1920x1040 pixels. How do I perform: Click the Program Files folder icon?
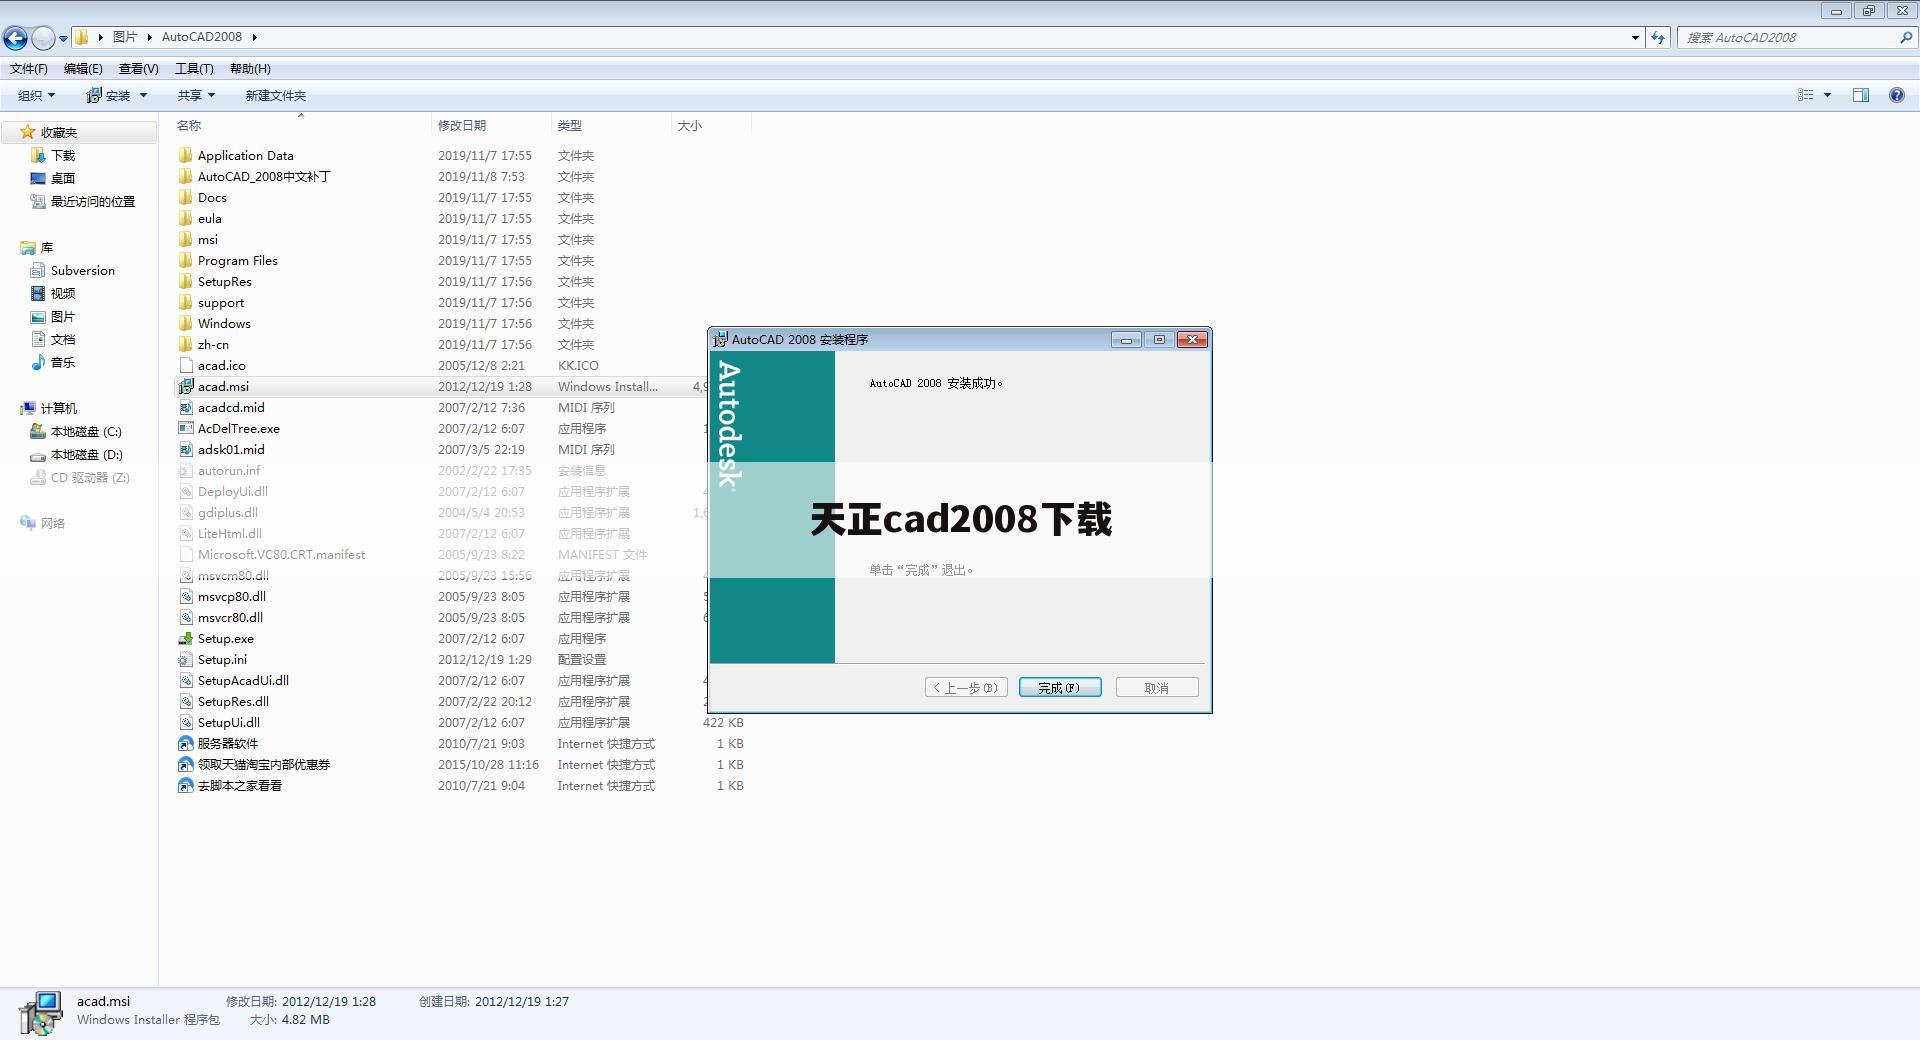click(185, 260)
